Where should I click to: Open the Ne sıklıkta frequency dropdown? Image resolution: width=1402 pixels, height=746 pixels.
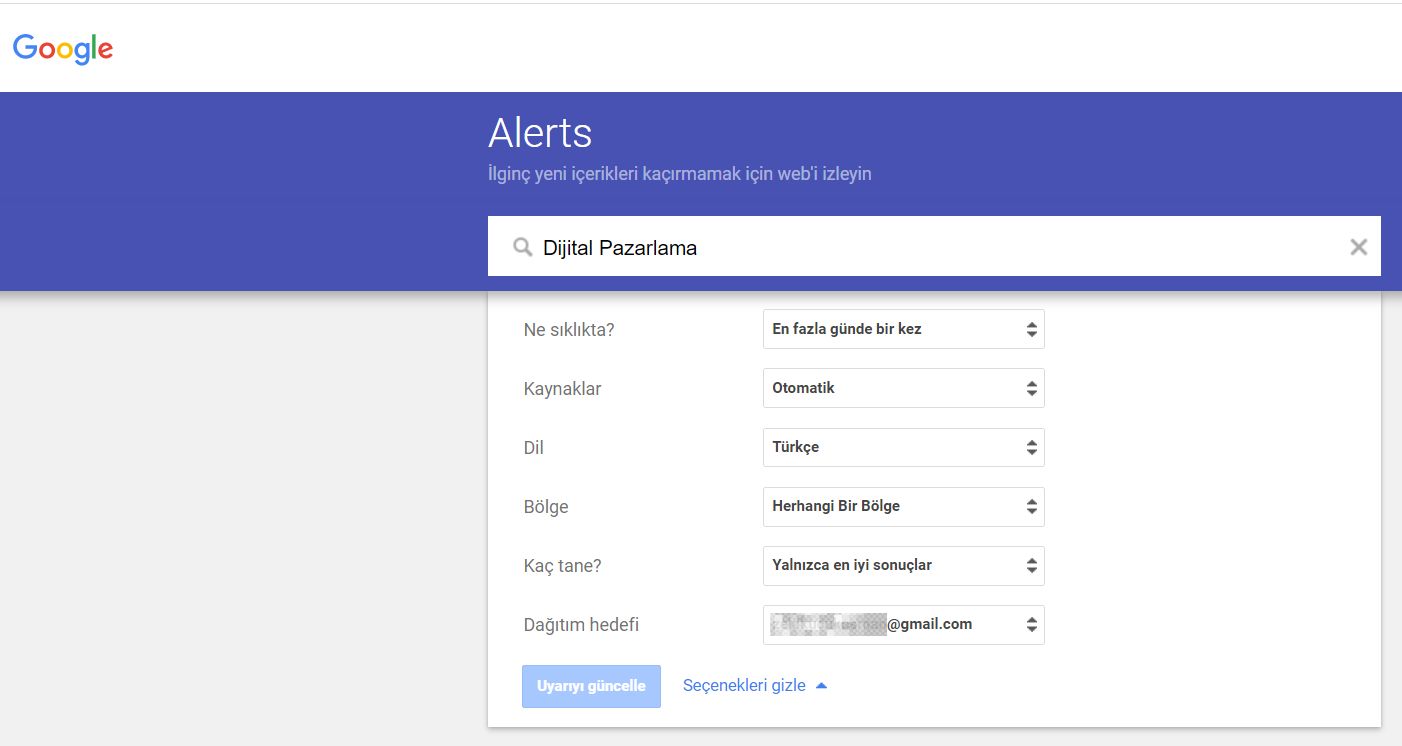pyautogui.click(x=903, y=329)
